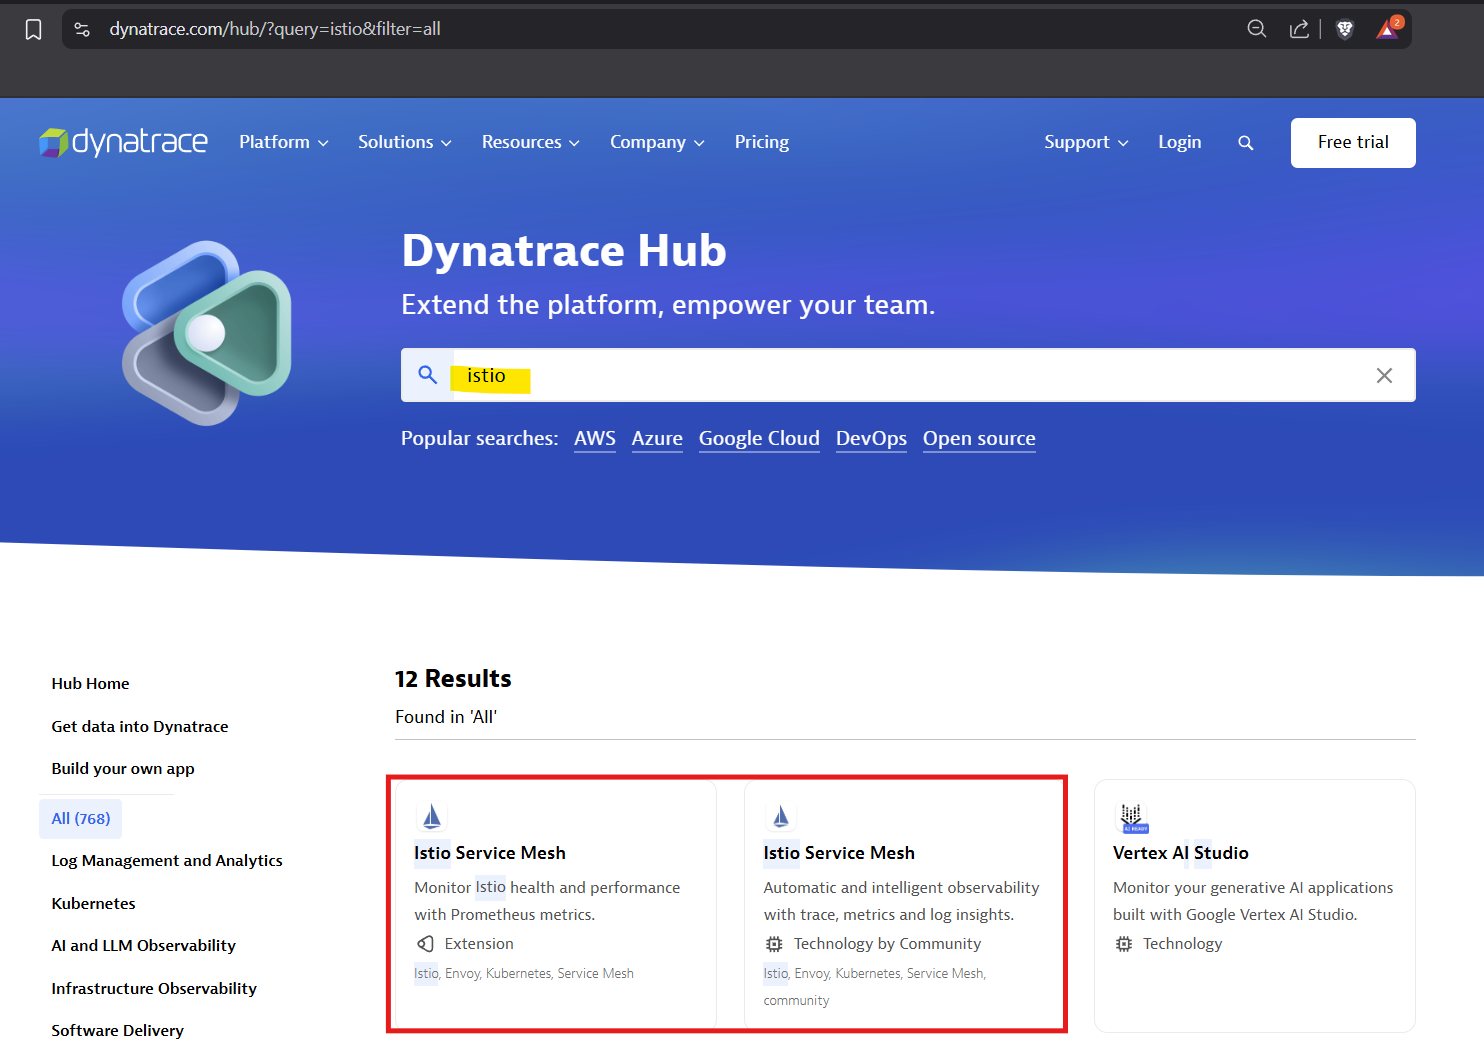Click 'Monitor your generative AI applications' description

[1253, 901]
